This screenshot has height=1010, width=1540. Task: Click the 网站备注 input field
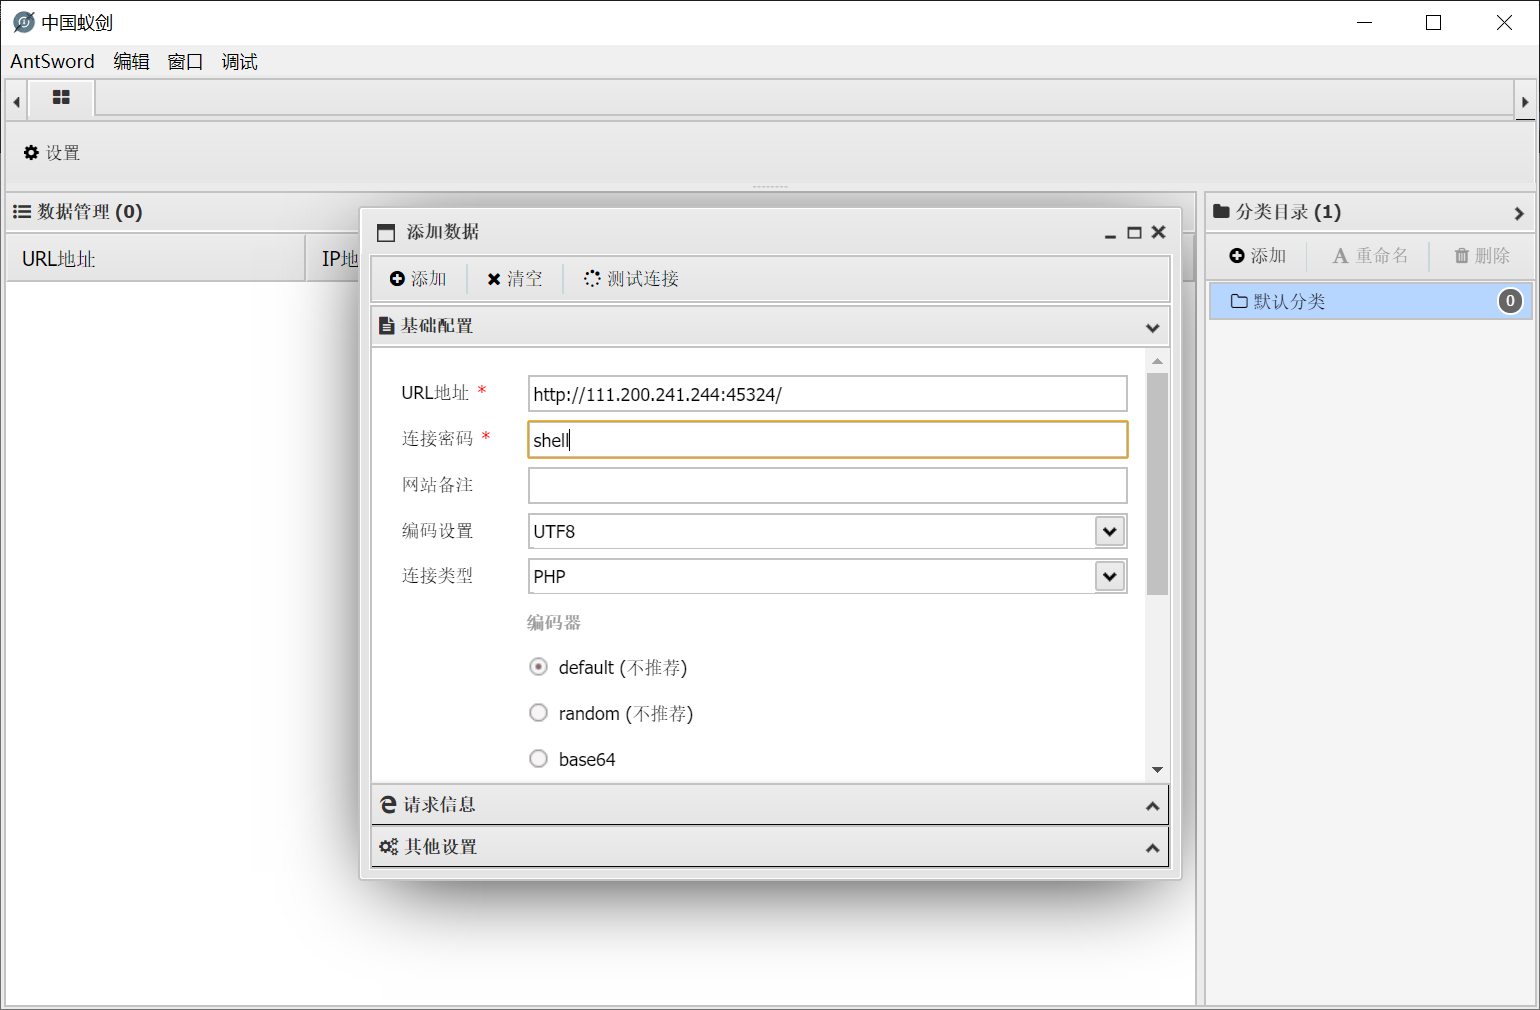coord(828,486)
